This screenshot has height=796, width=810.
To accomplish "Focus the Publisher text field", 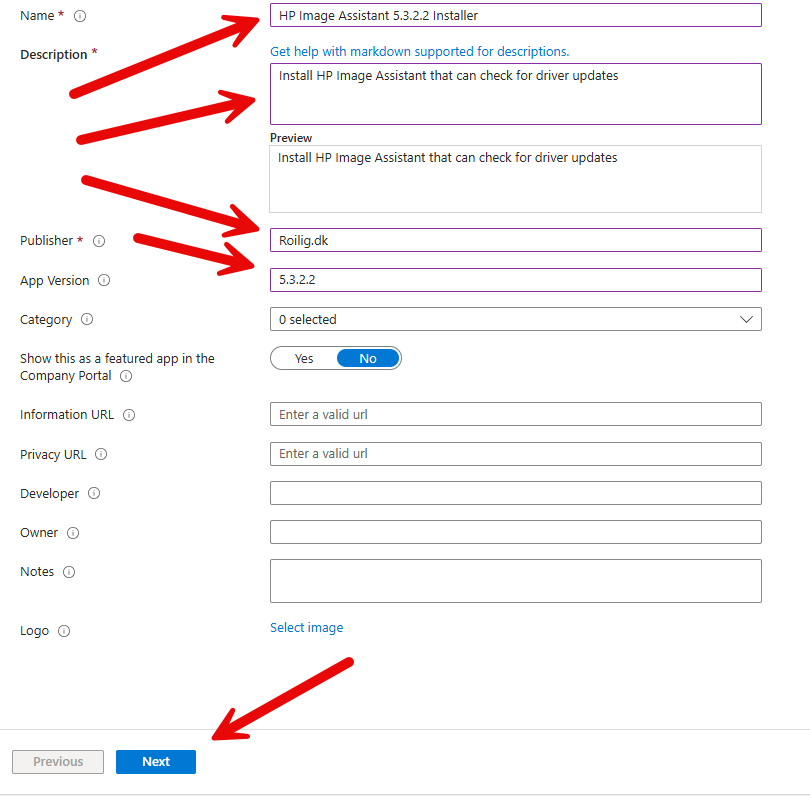I will tap(515, 240).
